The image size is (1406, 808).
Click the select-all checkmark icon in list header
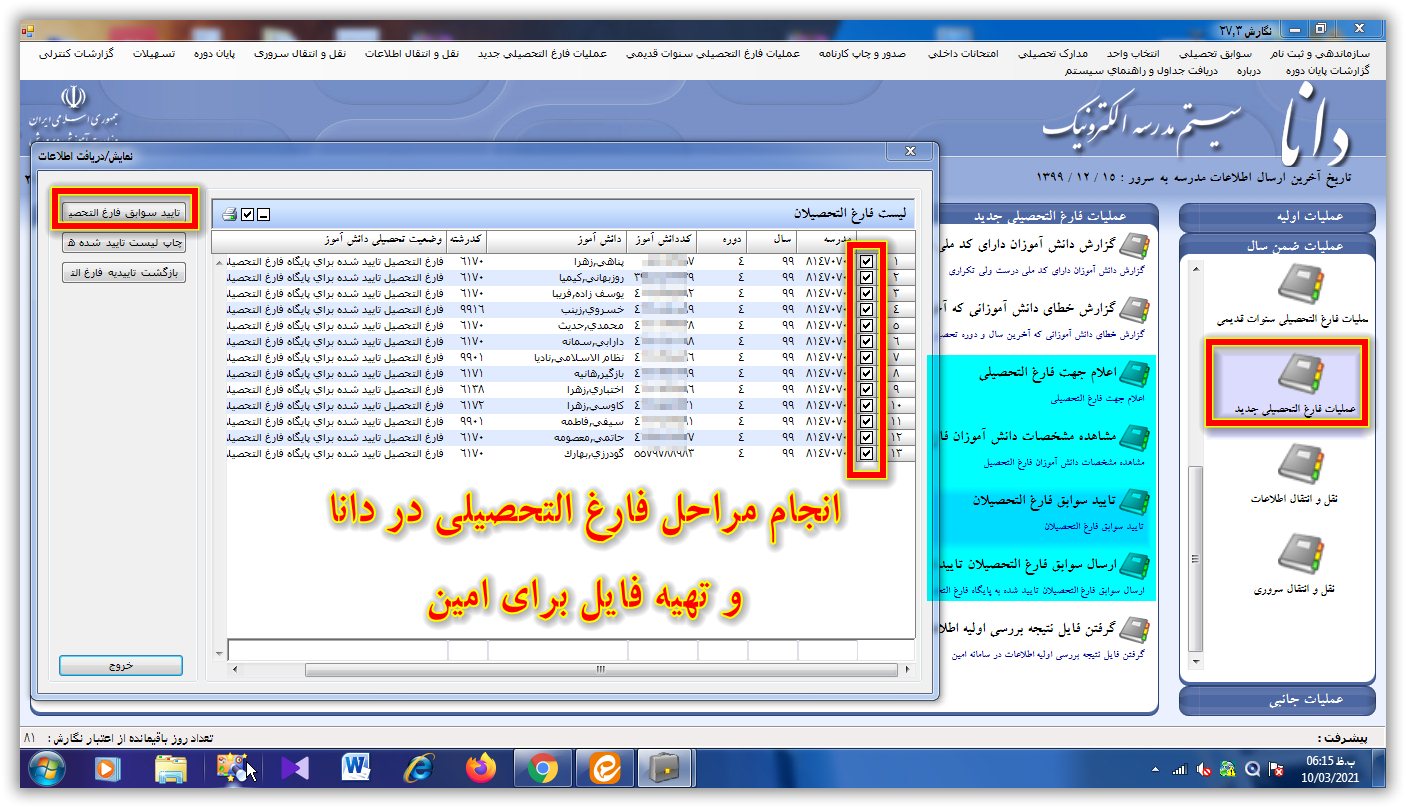[247, 214]
